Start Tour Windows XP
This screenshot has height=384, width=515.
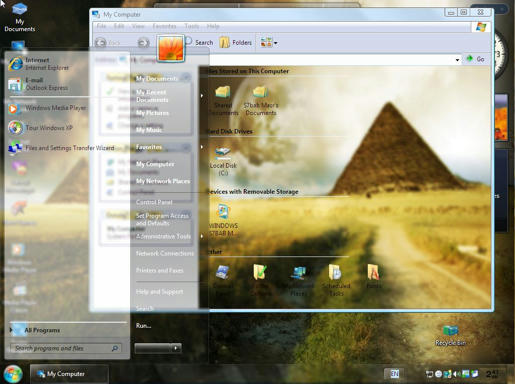click(40, 128)
